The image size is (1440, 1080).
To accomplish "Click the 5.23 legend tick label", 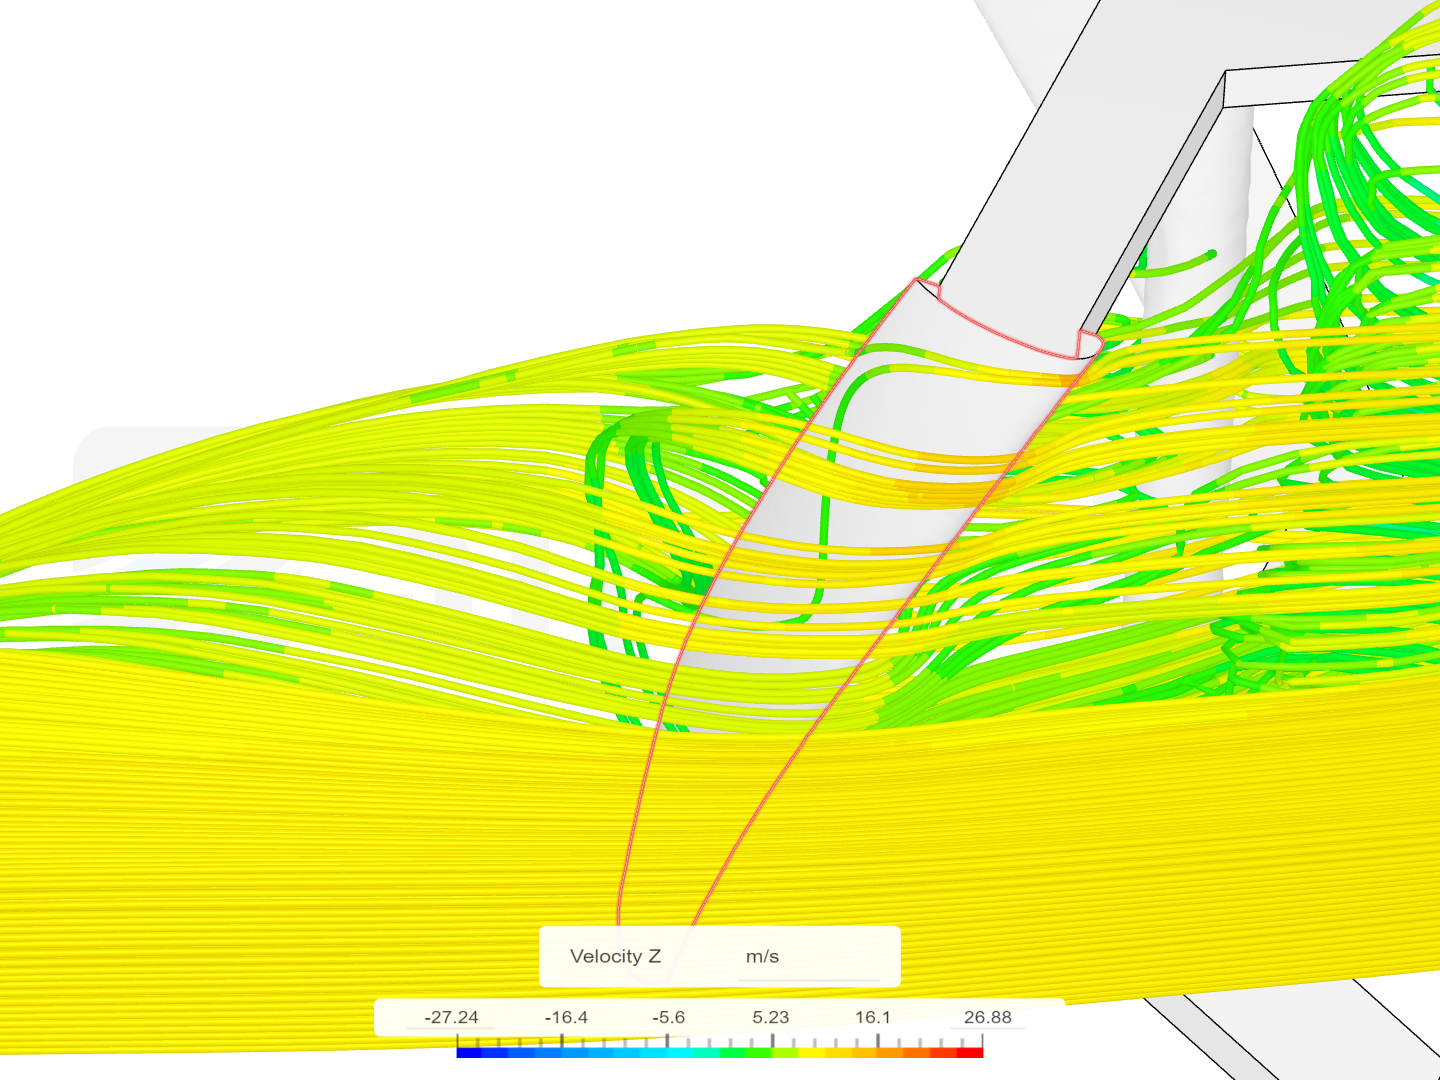I will [x=770, y=1017].
